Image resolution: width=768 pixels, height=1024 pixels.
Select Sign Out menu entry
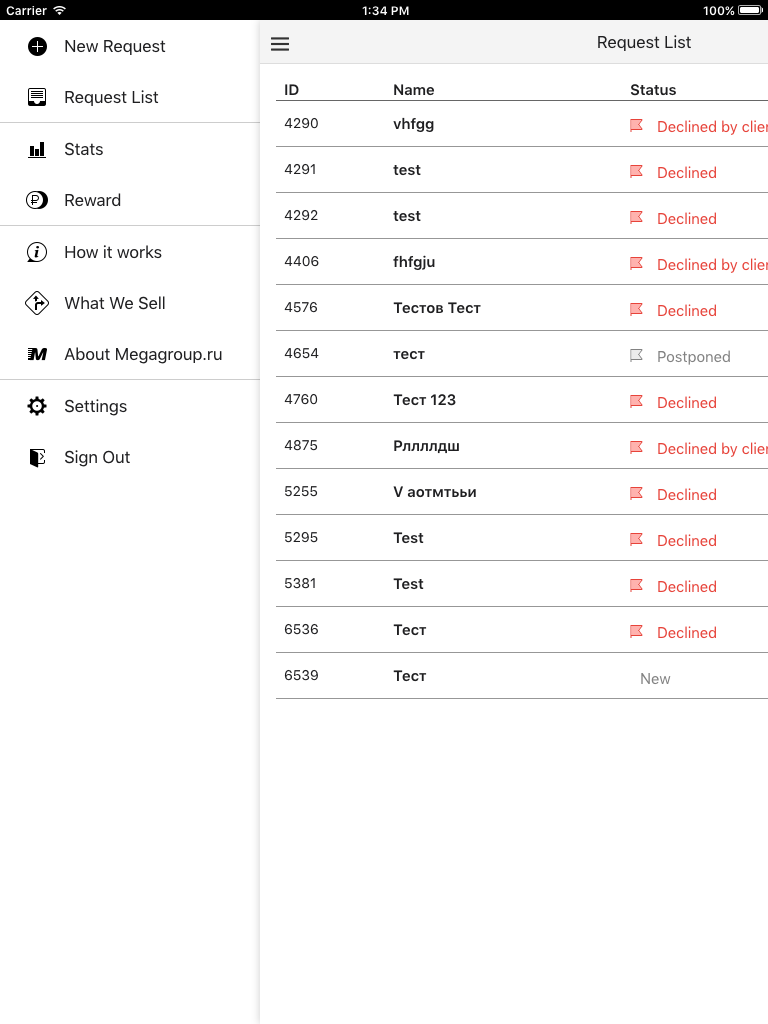point(130,457)
